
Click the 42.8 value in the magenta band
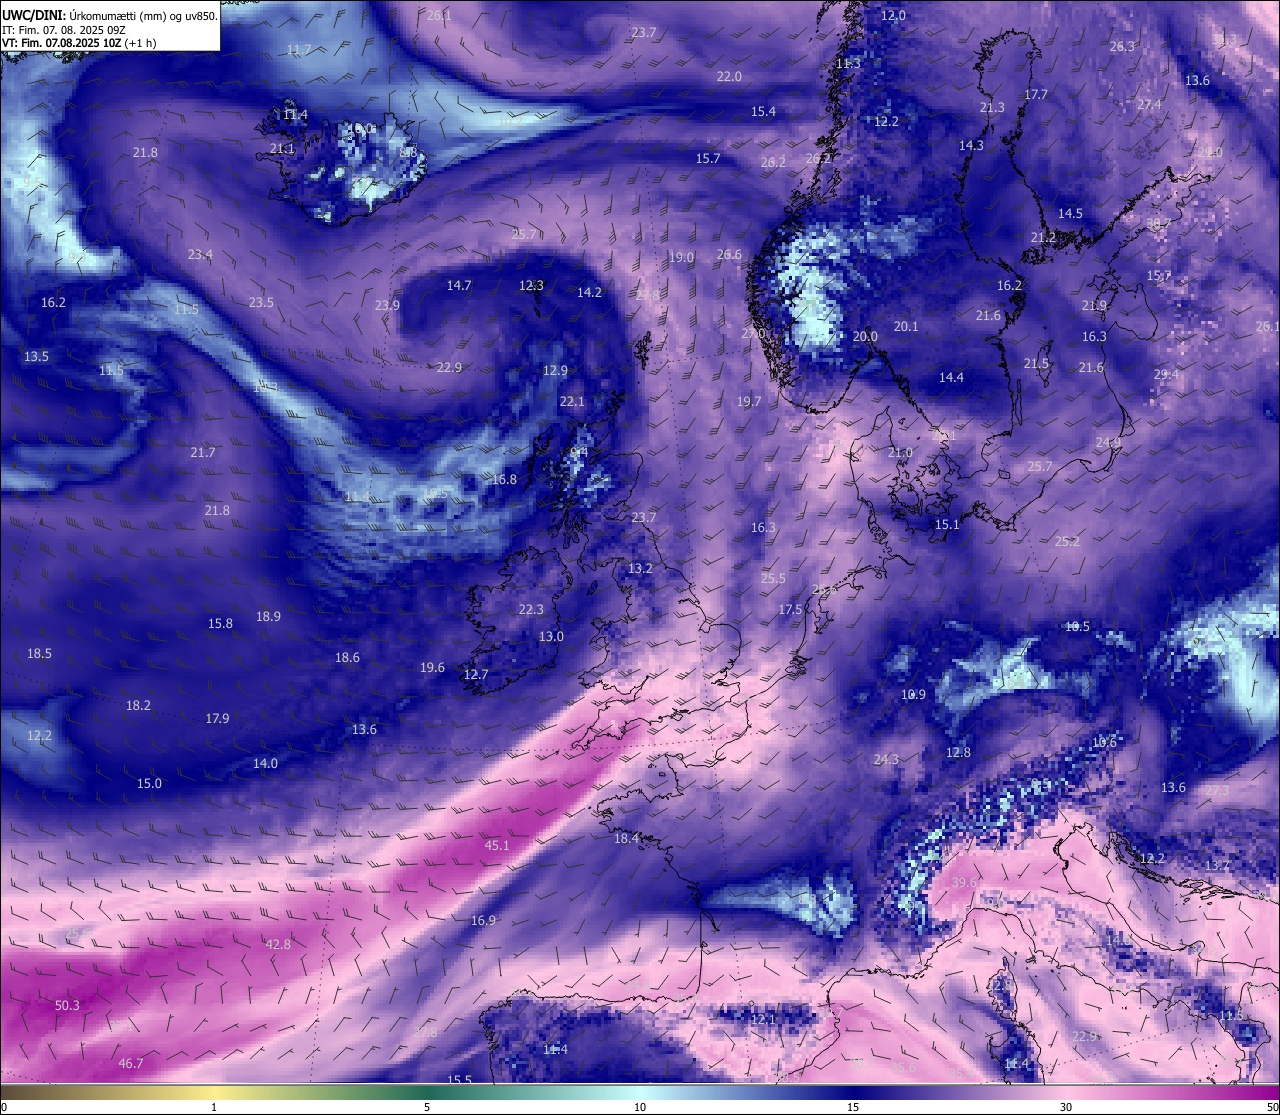point(278,944)
